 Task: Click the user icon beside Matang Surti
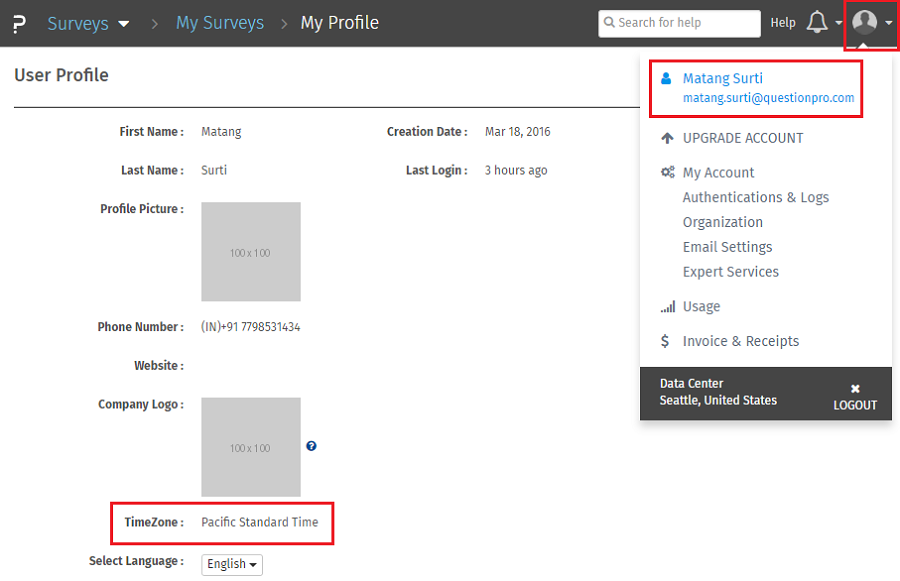click(x=664, y=77)
